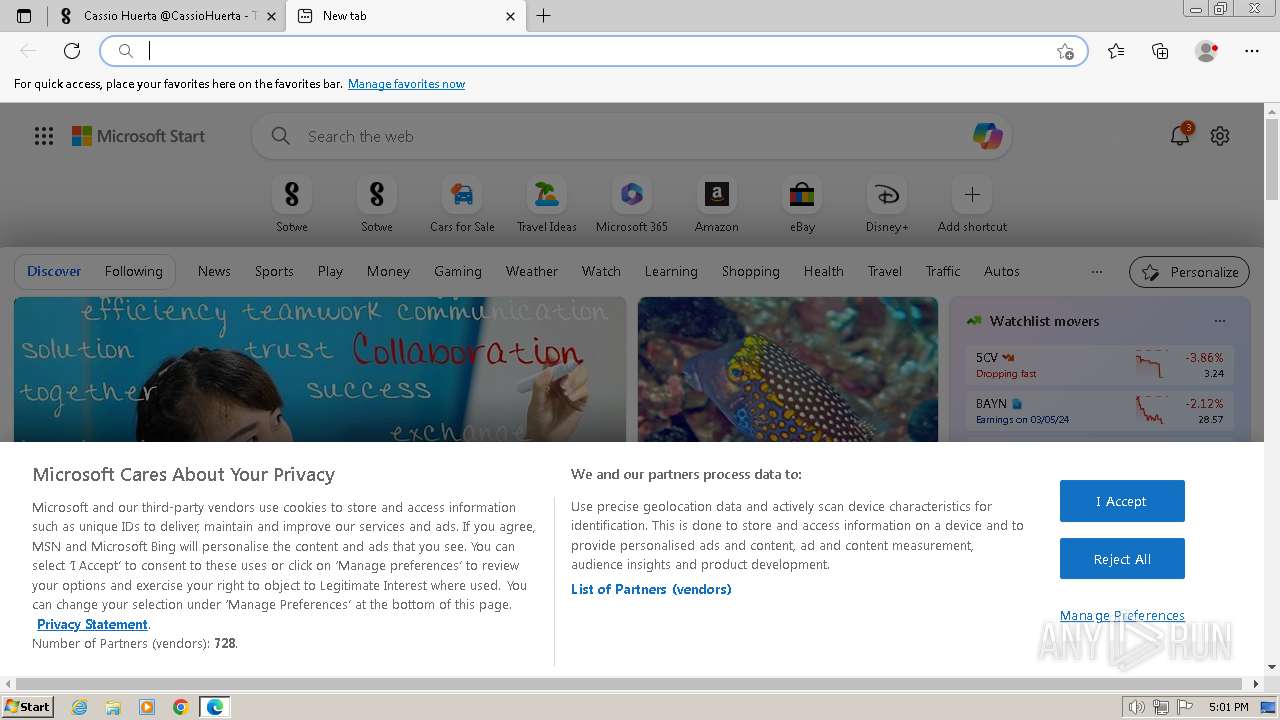
Task: Click the new tab plus button
Action: (x=543, y=16)
